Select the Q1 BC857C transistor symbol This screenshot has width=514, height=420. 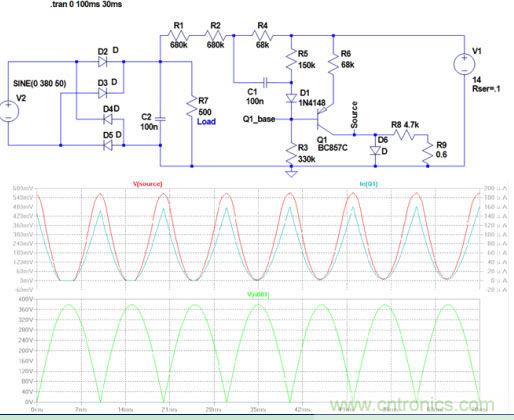click(323, 120)
